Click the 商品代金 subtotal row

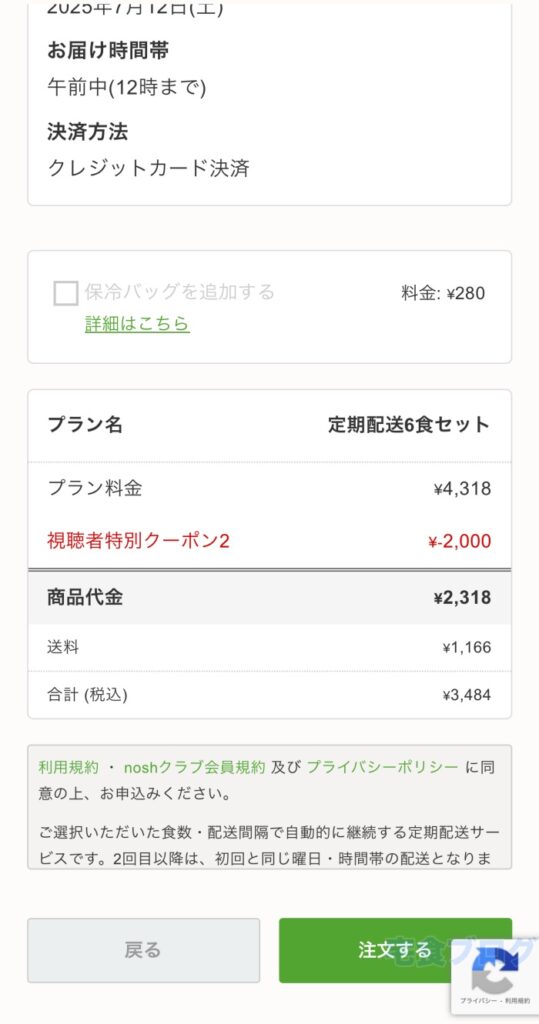click(x=269, y=598)
